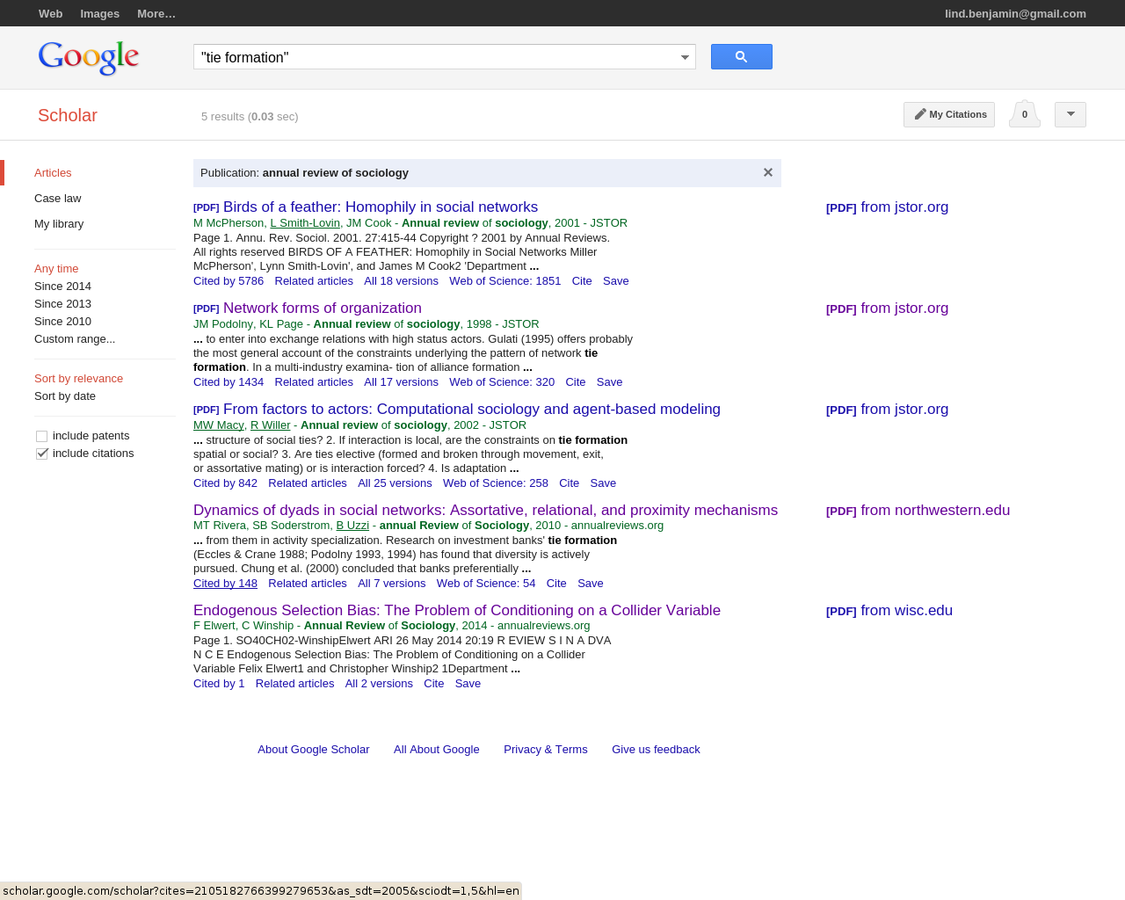Expand the More… menu in top bar
This screenshot has width=1125, height=900.
[156, 14]
